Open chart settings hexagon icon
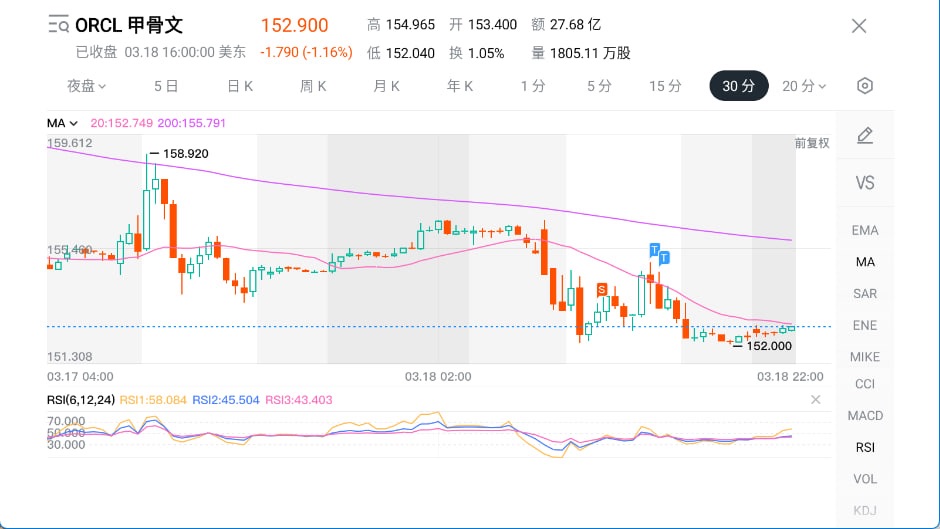The width and height of the screenshot is (940, 529). pyautogui.click(x=865, y=86)
